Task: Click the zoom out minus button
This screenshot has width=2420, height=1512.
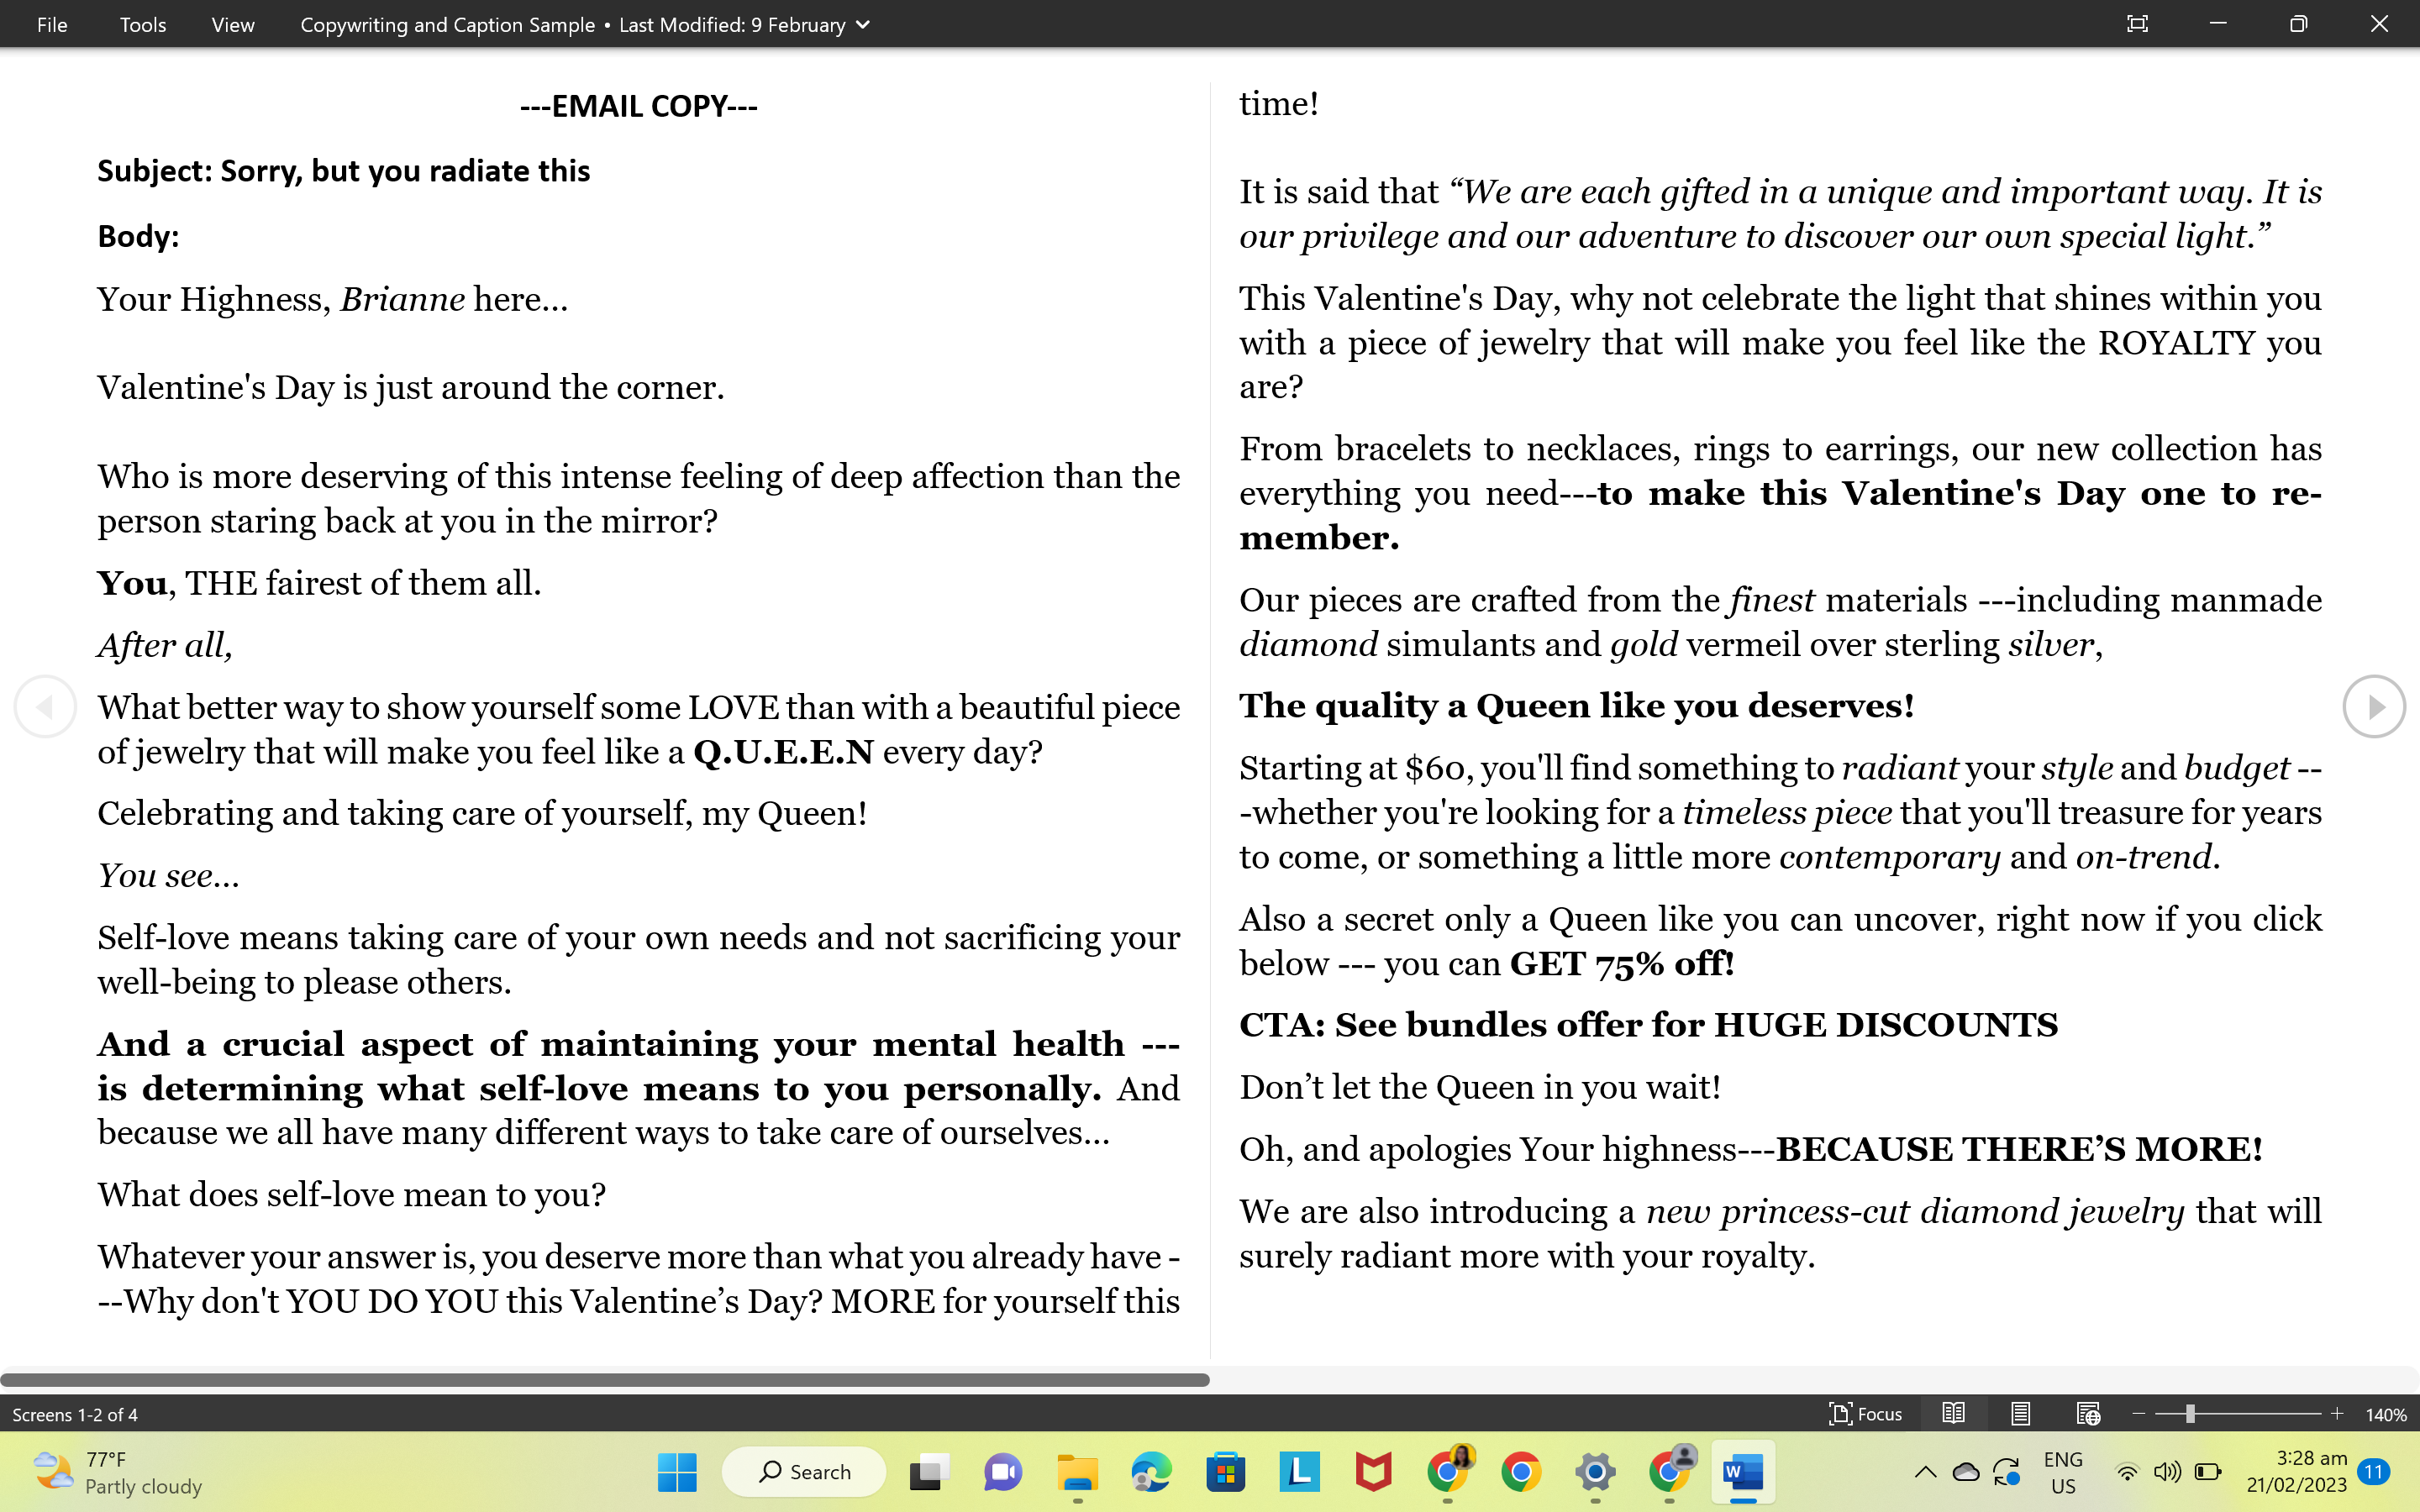Action: 2139,1413
